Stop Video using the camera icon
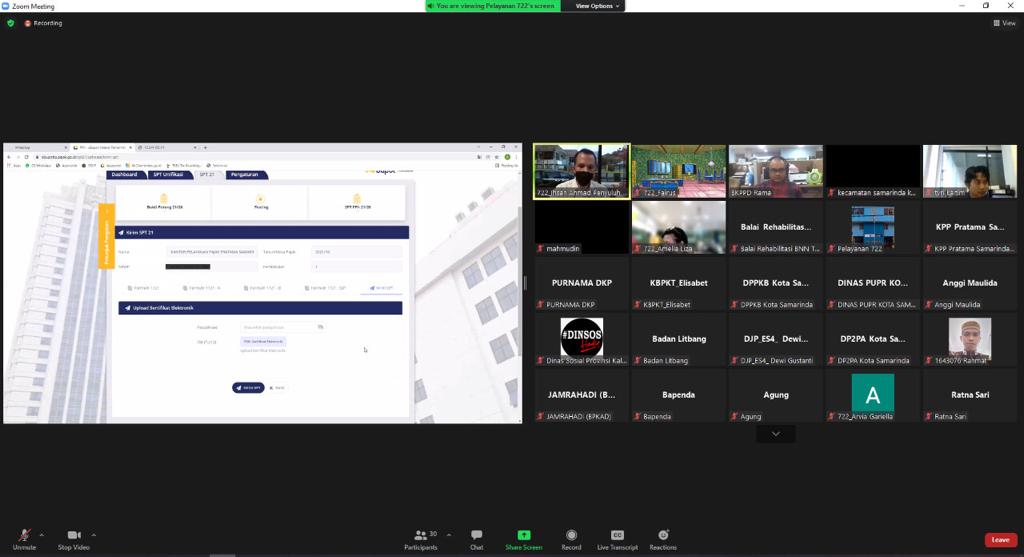The height and width of the screenshot is (557, 1024). pos(73,536)
